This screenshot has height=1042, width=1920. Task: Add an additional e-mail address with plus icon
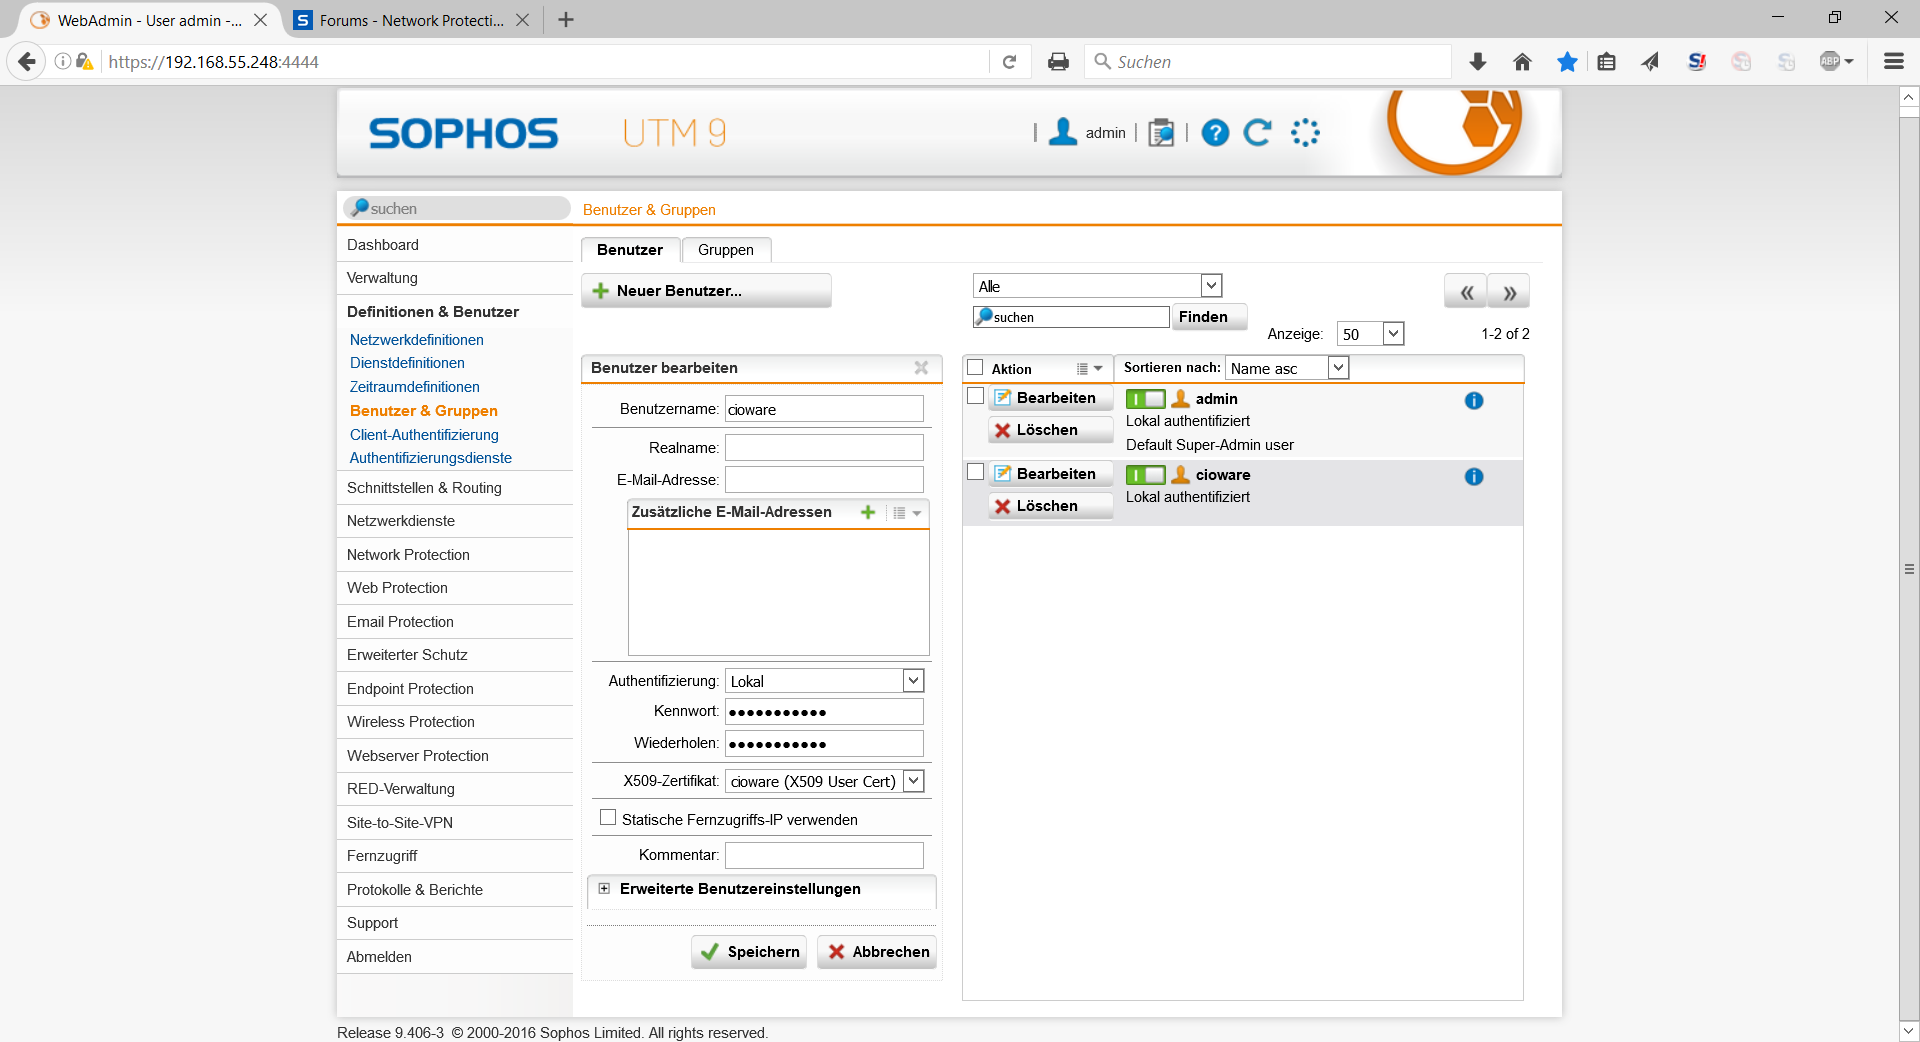[x=868, y=512]
